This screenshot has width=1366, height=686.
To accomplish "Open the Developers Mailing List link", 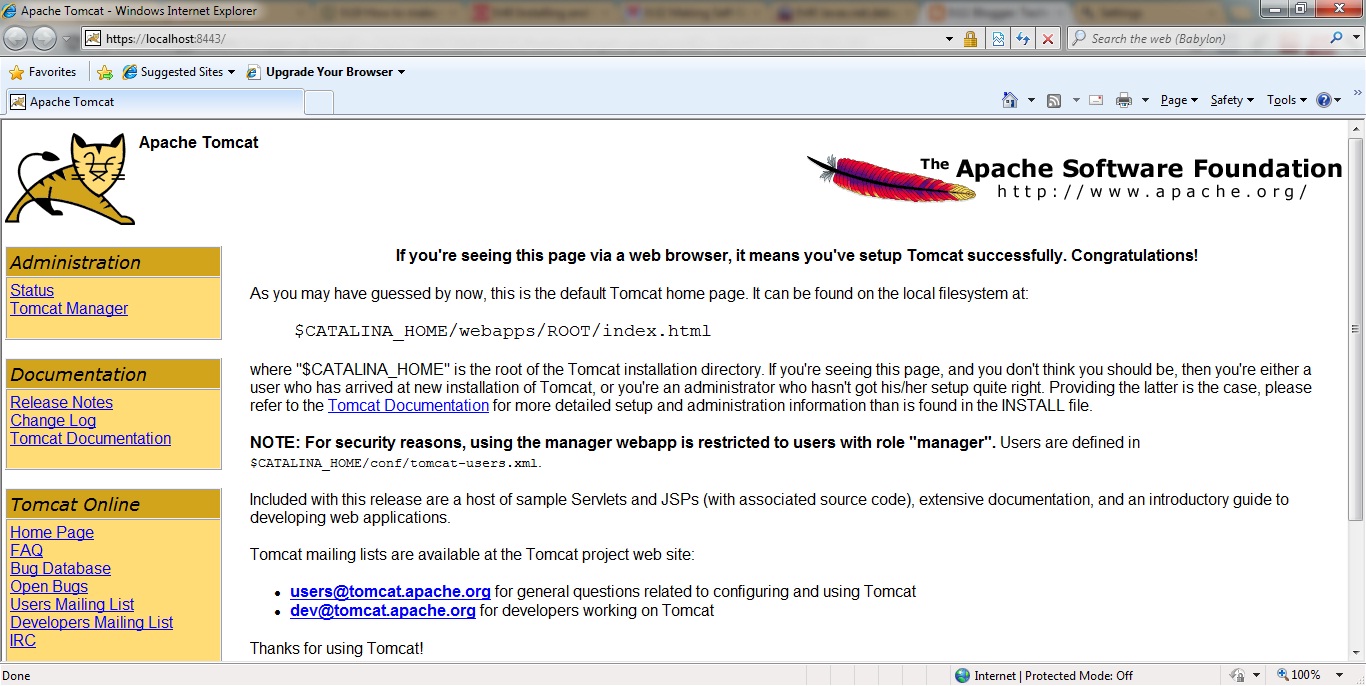I will [x=91, y=622].
